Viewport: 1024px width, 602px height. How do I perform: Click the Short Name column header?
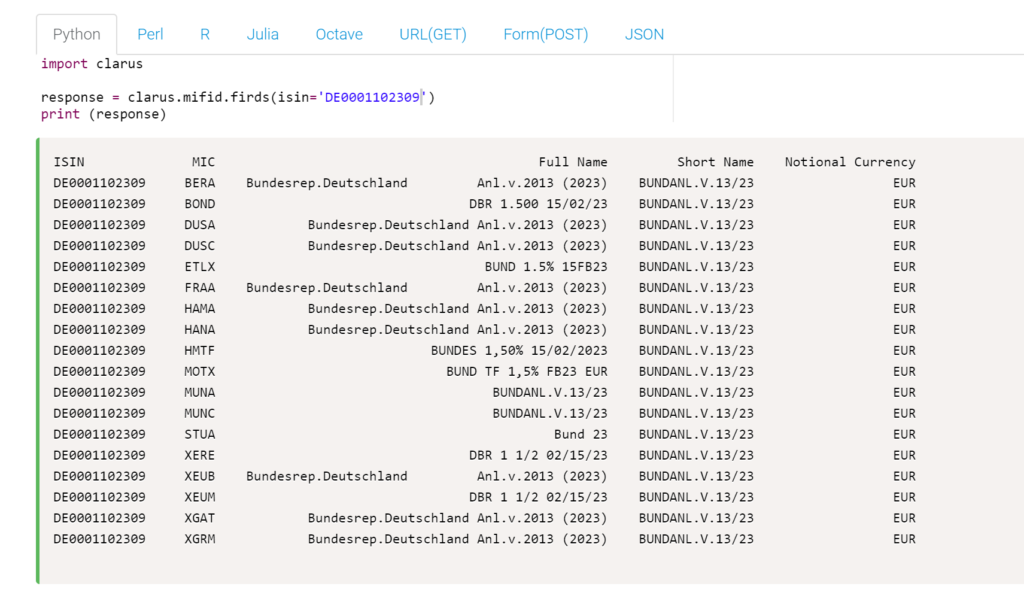[715, 162]
